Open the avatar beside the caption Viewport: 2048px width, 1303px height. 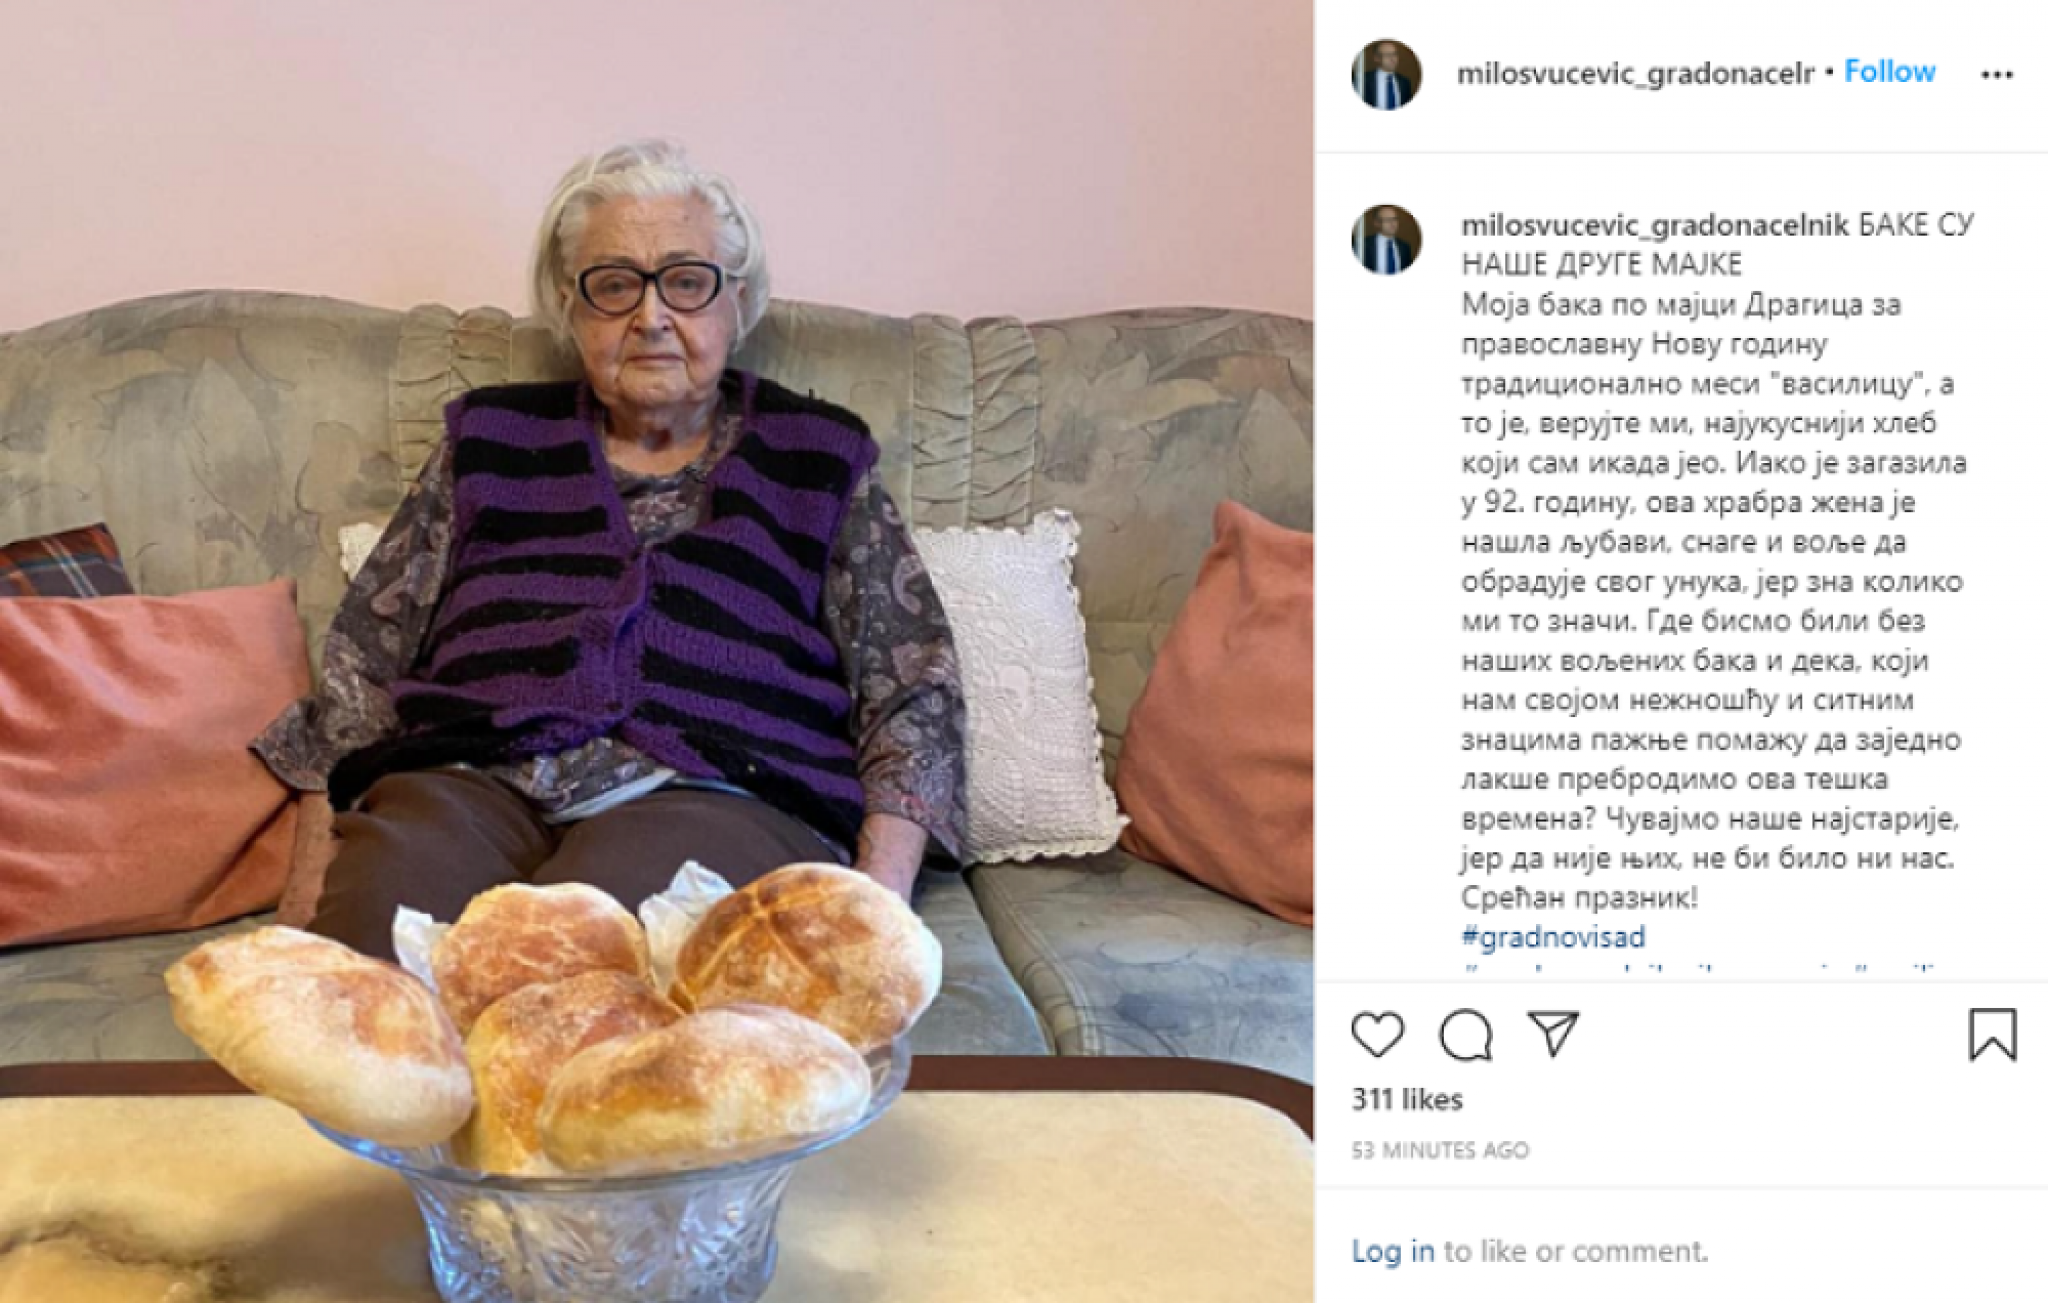[x=1386, y=240]
